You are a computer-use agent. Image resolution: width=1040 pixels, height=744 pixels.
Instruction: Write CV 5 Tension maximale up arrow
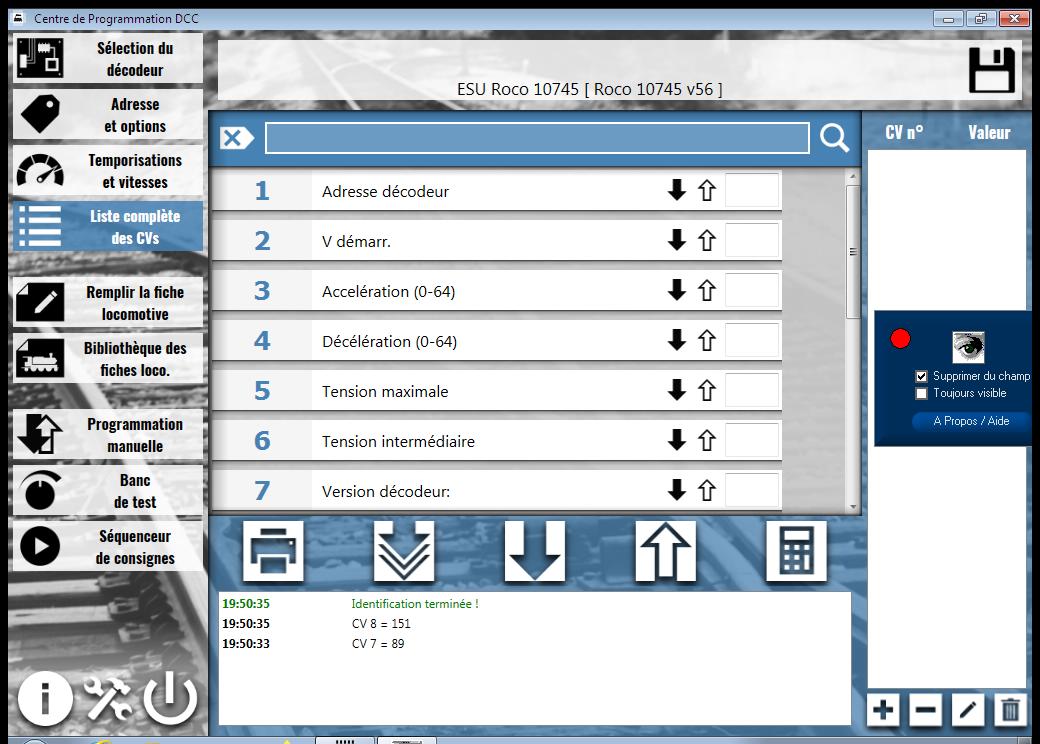(707, 390)
